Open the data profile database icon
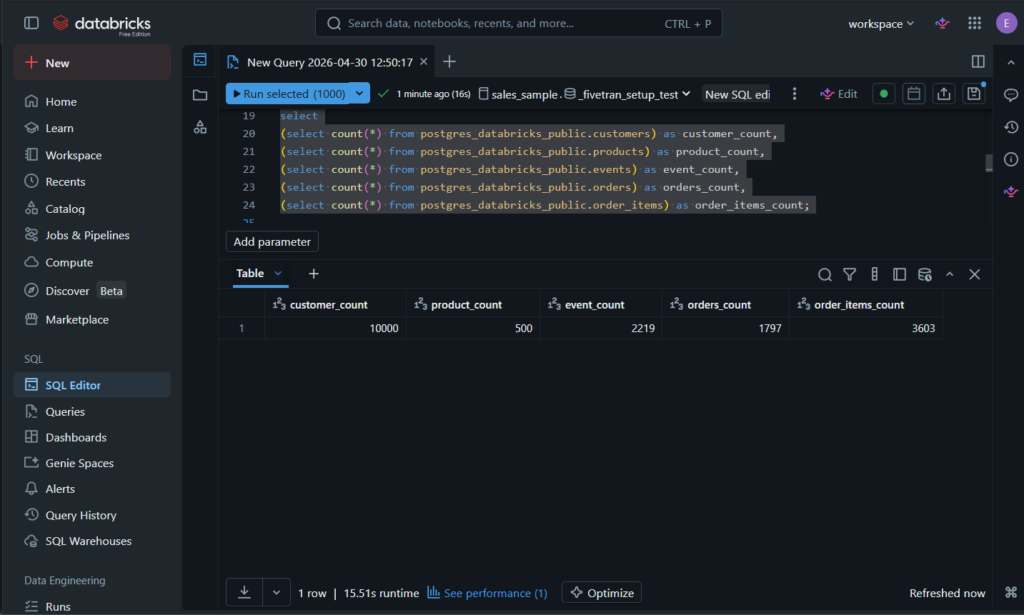1024x615 pixels. click(925, 275)
